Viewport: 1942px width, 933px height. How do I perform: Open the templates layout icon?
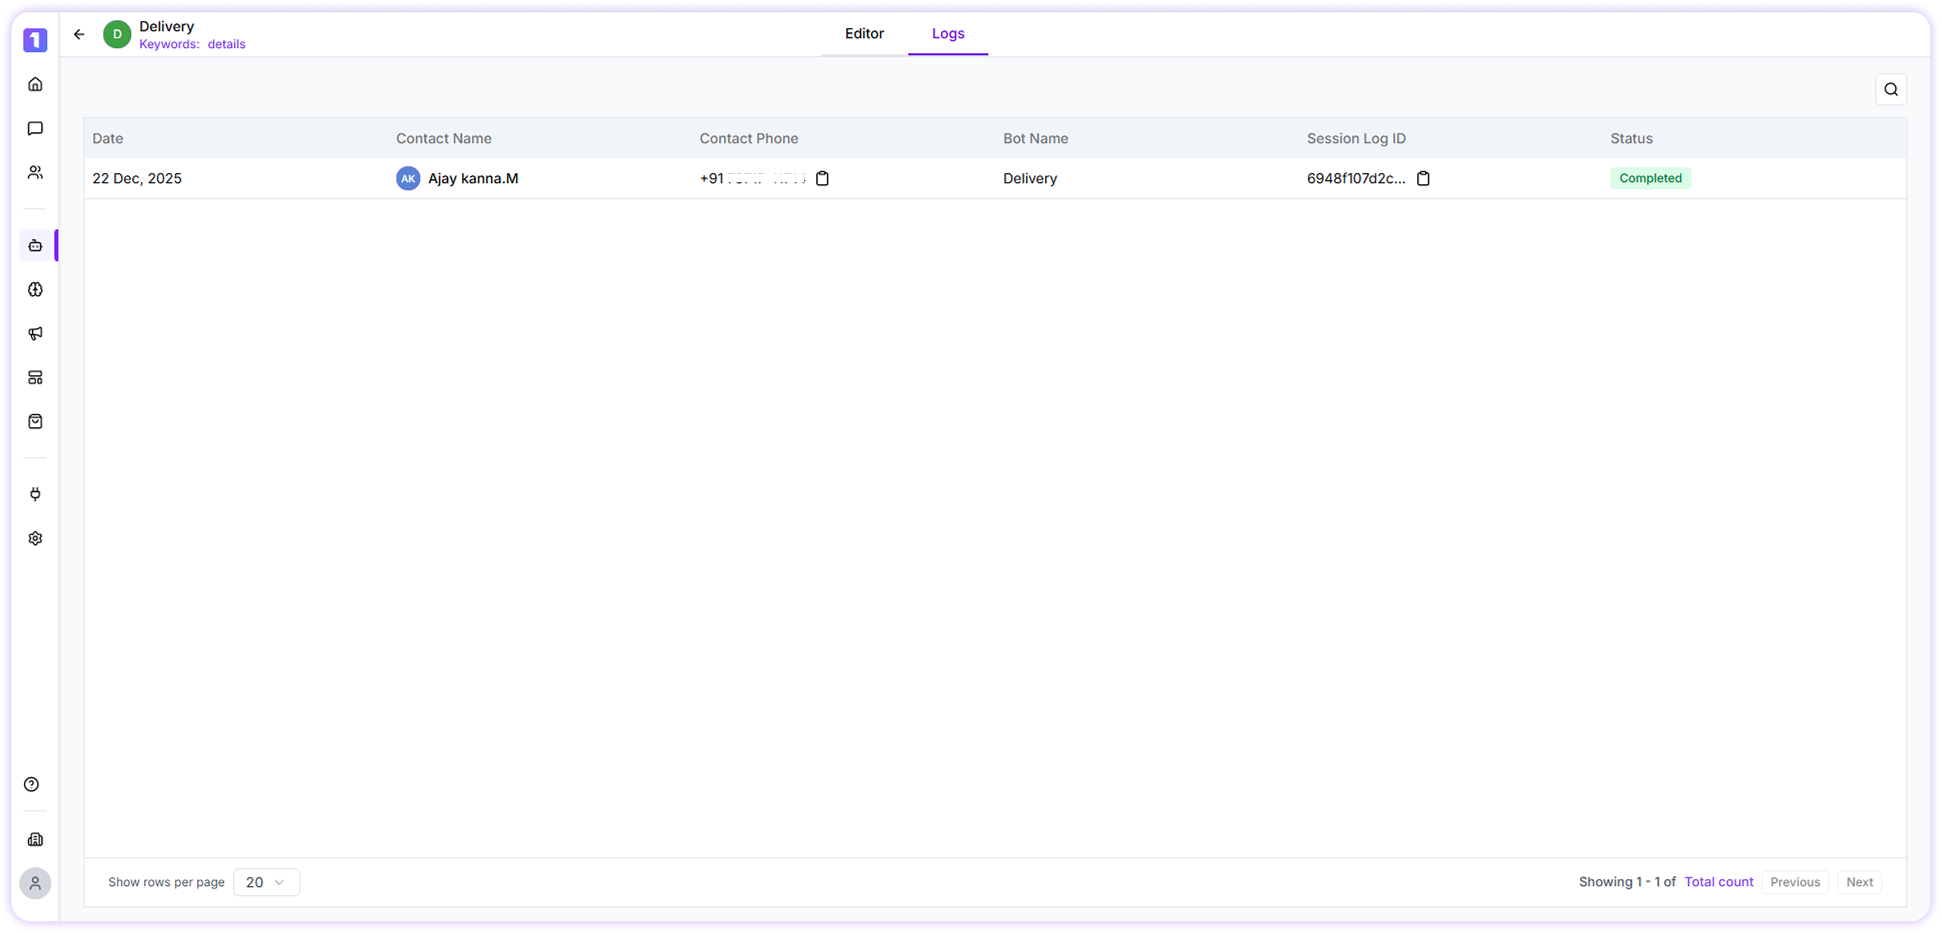(35, 378)
